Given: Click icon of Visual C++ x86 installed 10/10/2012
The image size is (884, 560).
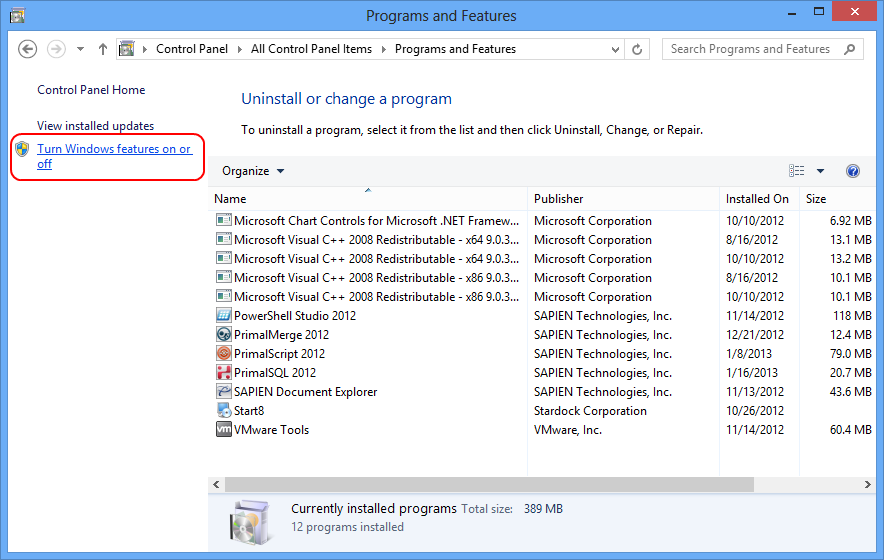Looking at the screenshot, I should pyautogui.click(x=224, y=296).
